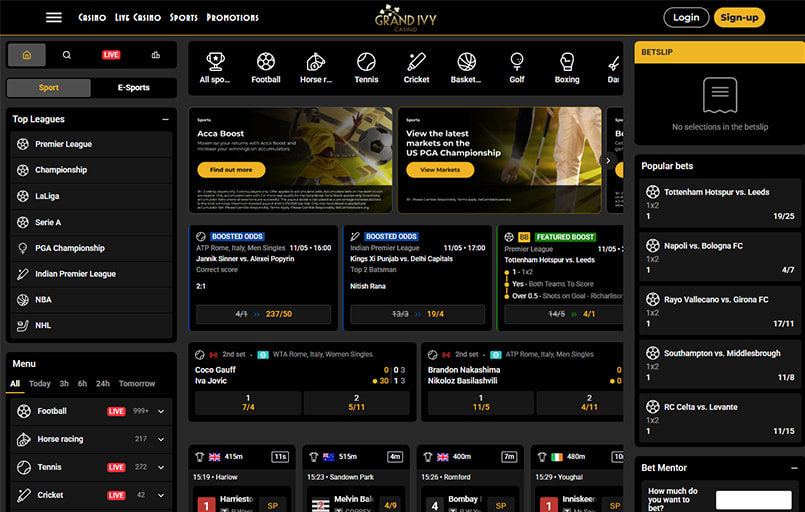Open NBA league
The height and width of the screenshot is (512, 805).
(91, 299)
